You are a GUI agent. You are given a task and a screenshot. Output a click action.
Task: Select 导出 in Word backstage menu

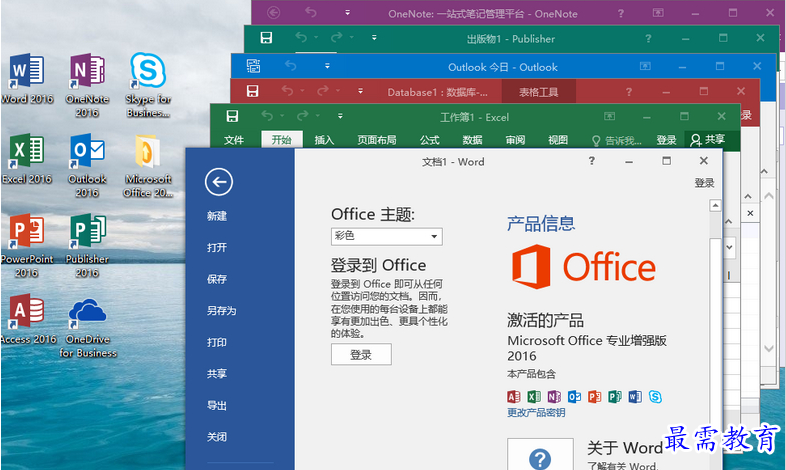217,405
